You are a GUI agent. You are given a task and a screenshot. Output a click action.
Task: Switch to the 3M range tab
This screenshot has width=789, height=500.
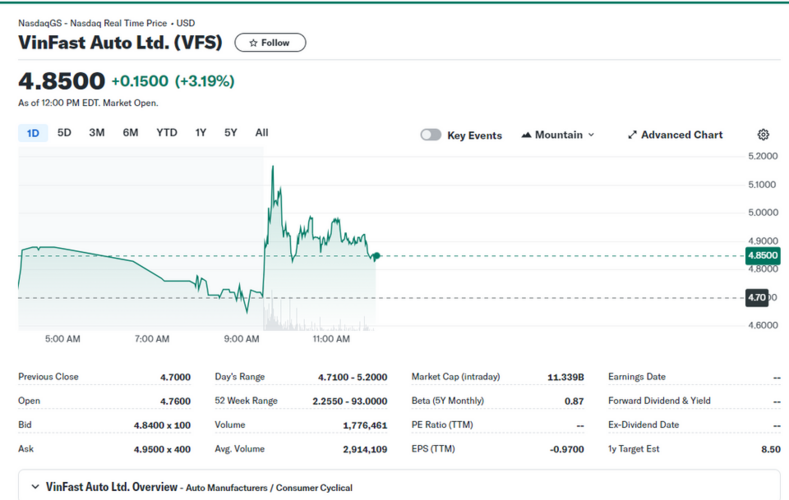[x=97, y=133]
